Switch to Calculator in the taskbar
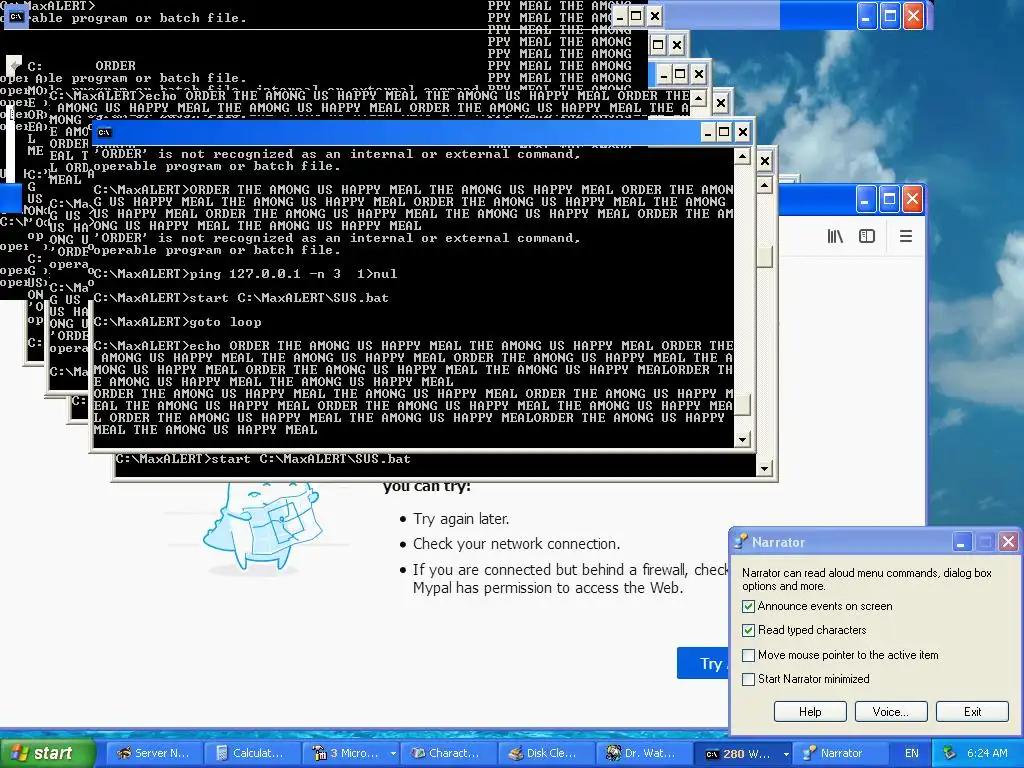 251,753
